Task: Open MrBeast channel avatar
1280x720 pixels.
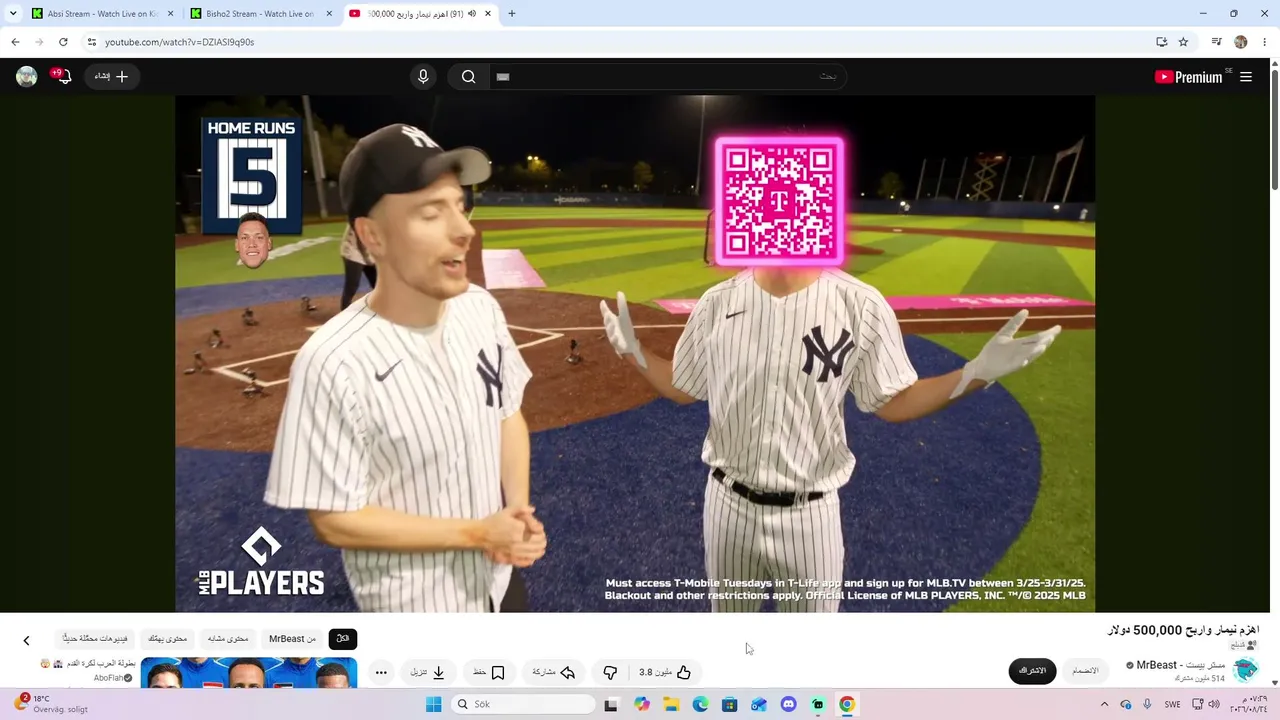Action: coord(1245,670)
